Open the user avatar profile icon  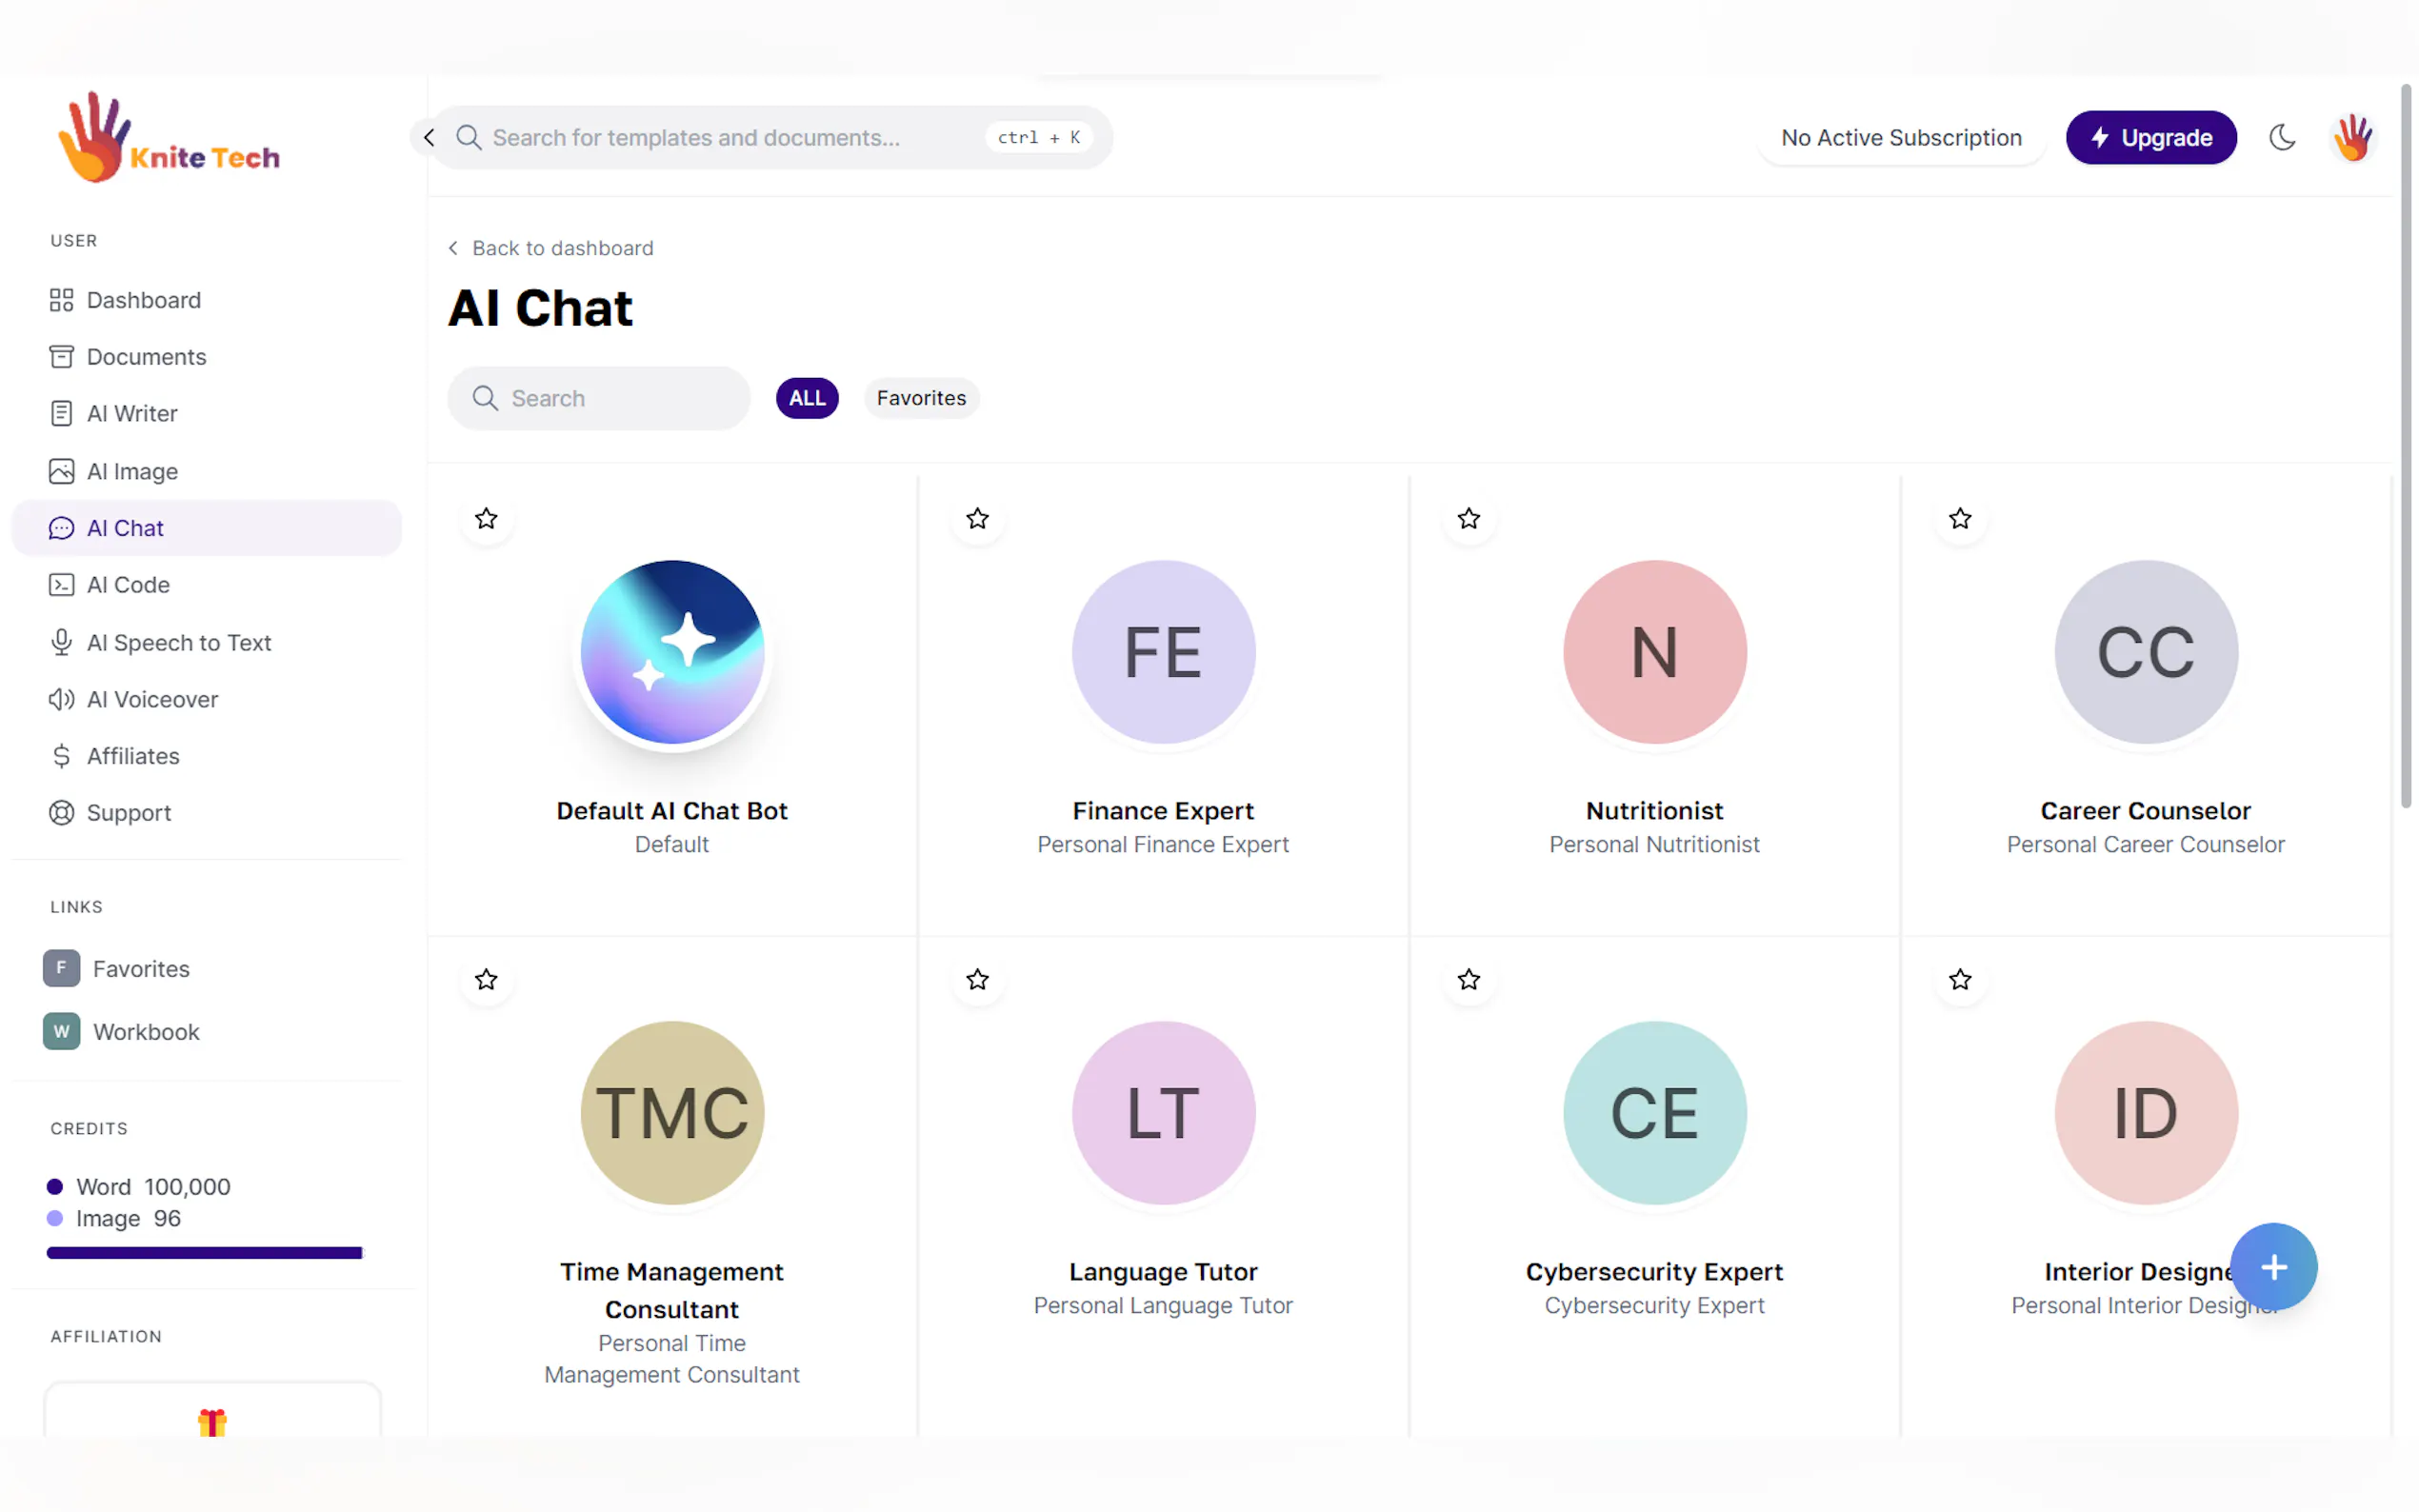click(x=2352, y=137)
